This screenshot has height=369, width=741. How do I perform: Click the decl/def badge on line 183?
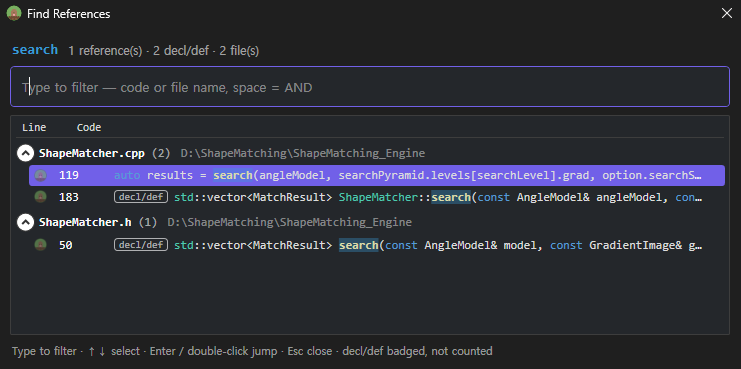click(x=141, y=197)
